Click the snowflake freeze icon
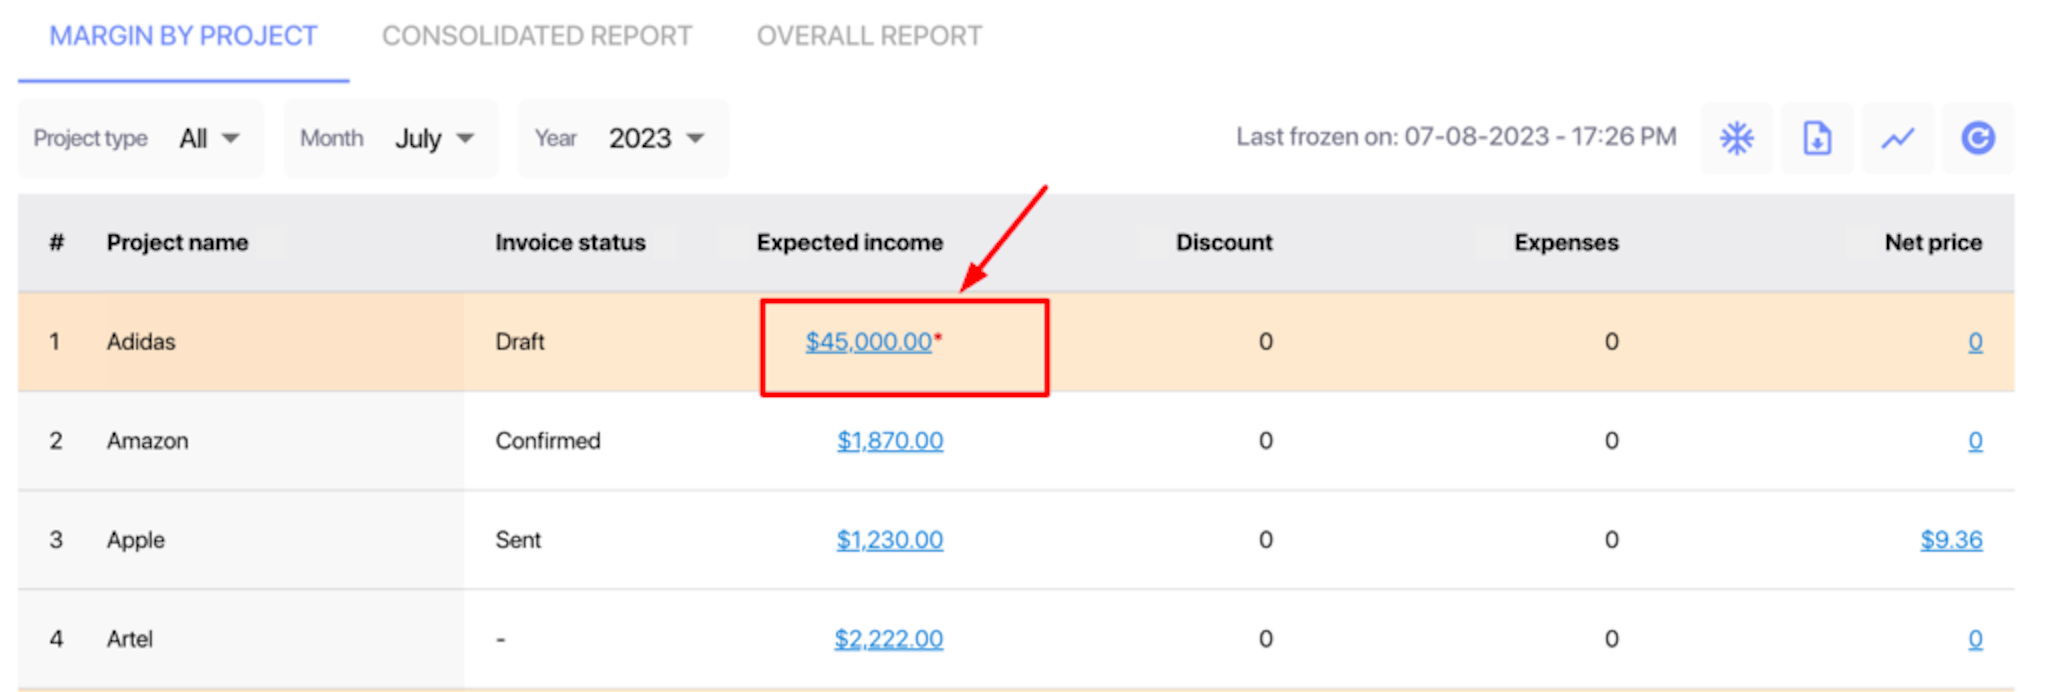The height and width of the screenshot is (692, 2048). pyautogui.click(x=1737, y=138)
